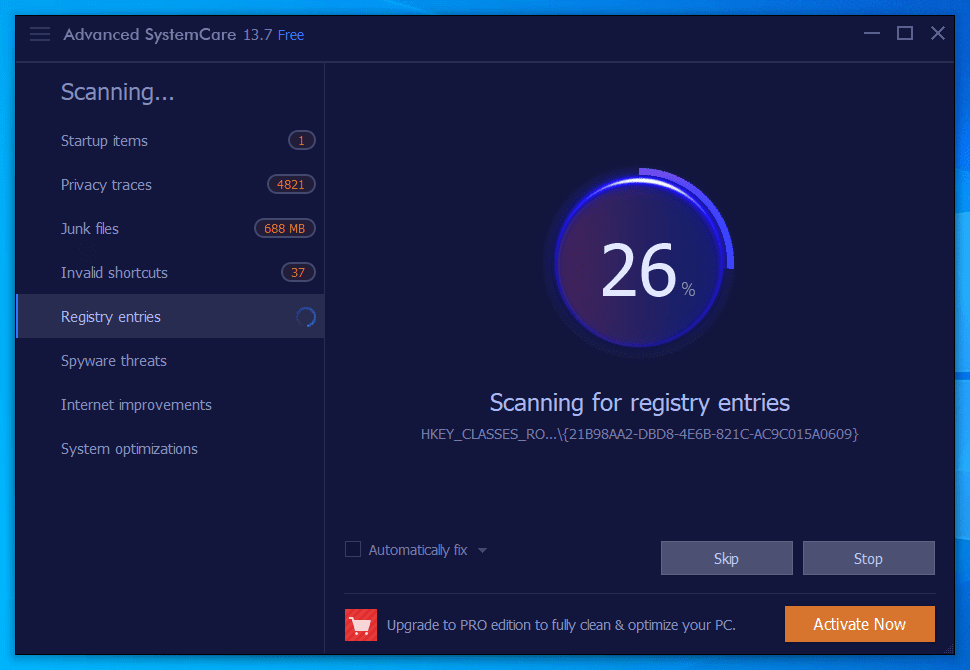
Task: Click the Junk files 688 MB badge
Action: coord(284,228)
